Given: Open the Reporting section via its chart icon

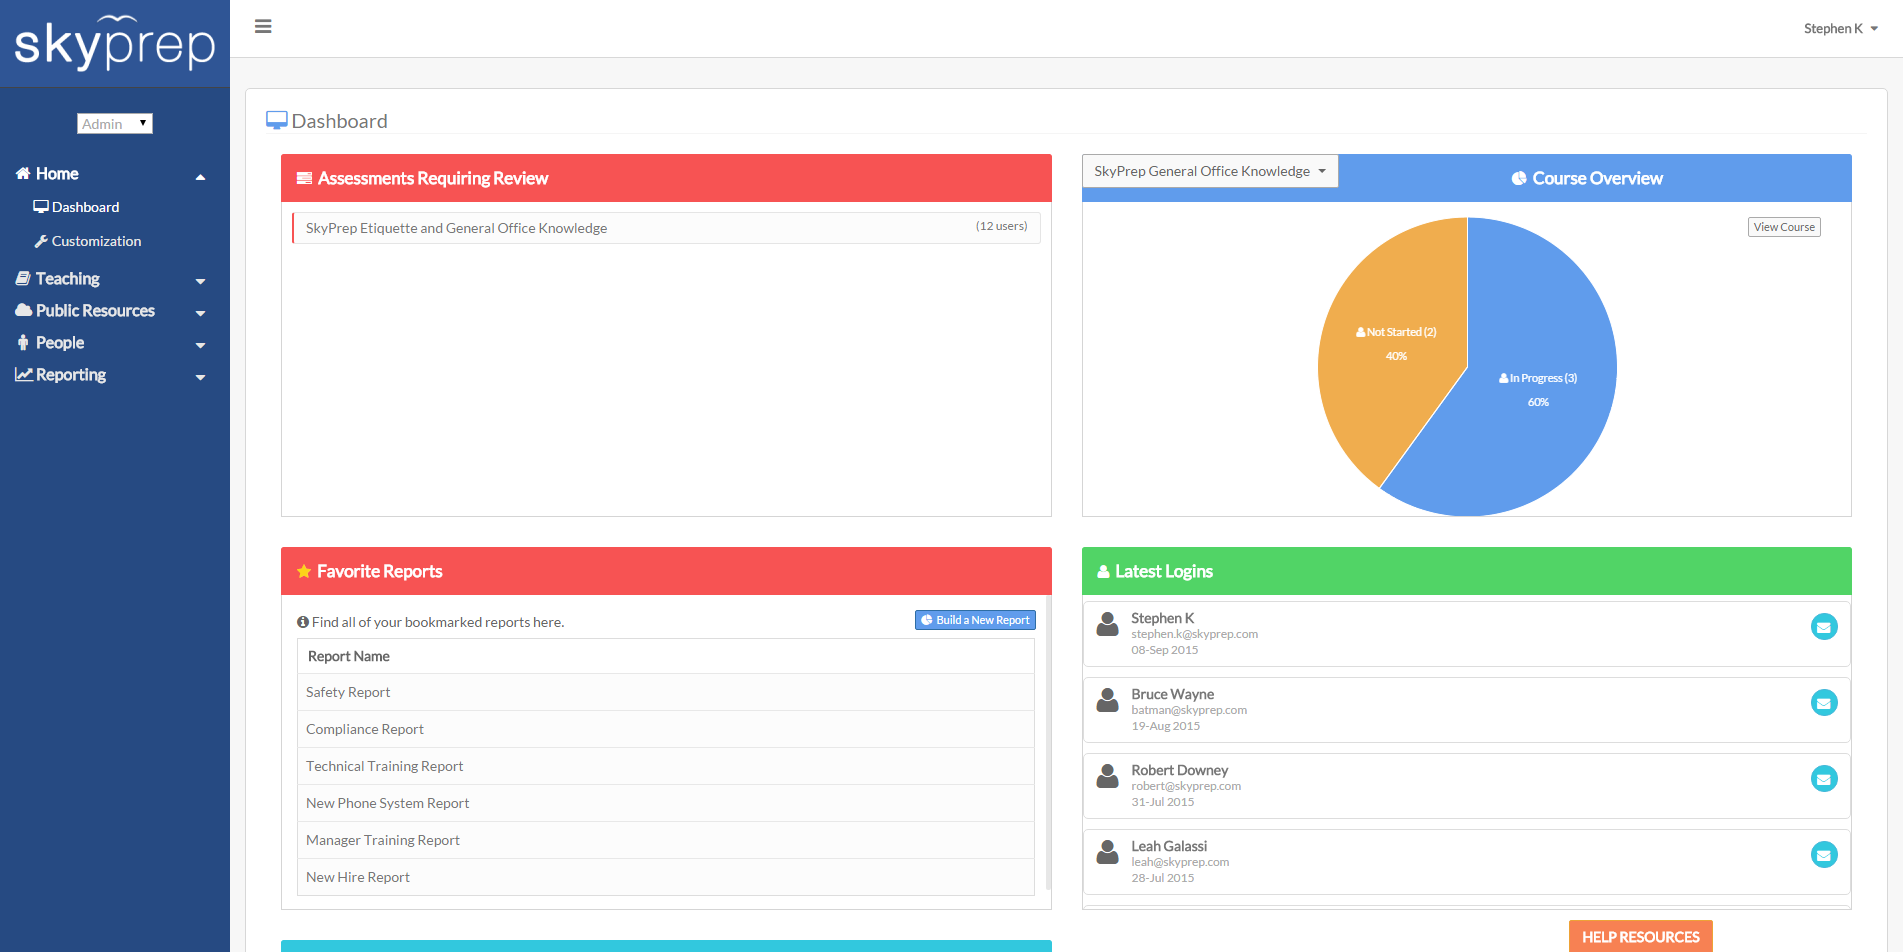Looking at the screenshot, I should (24, 374).
